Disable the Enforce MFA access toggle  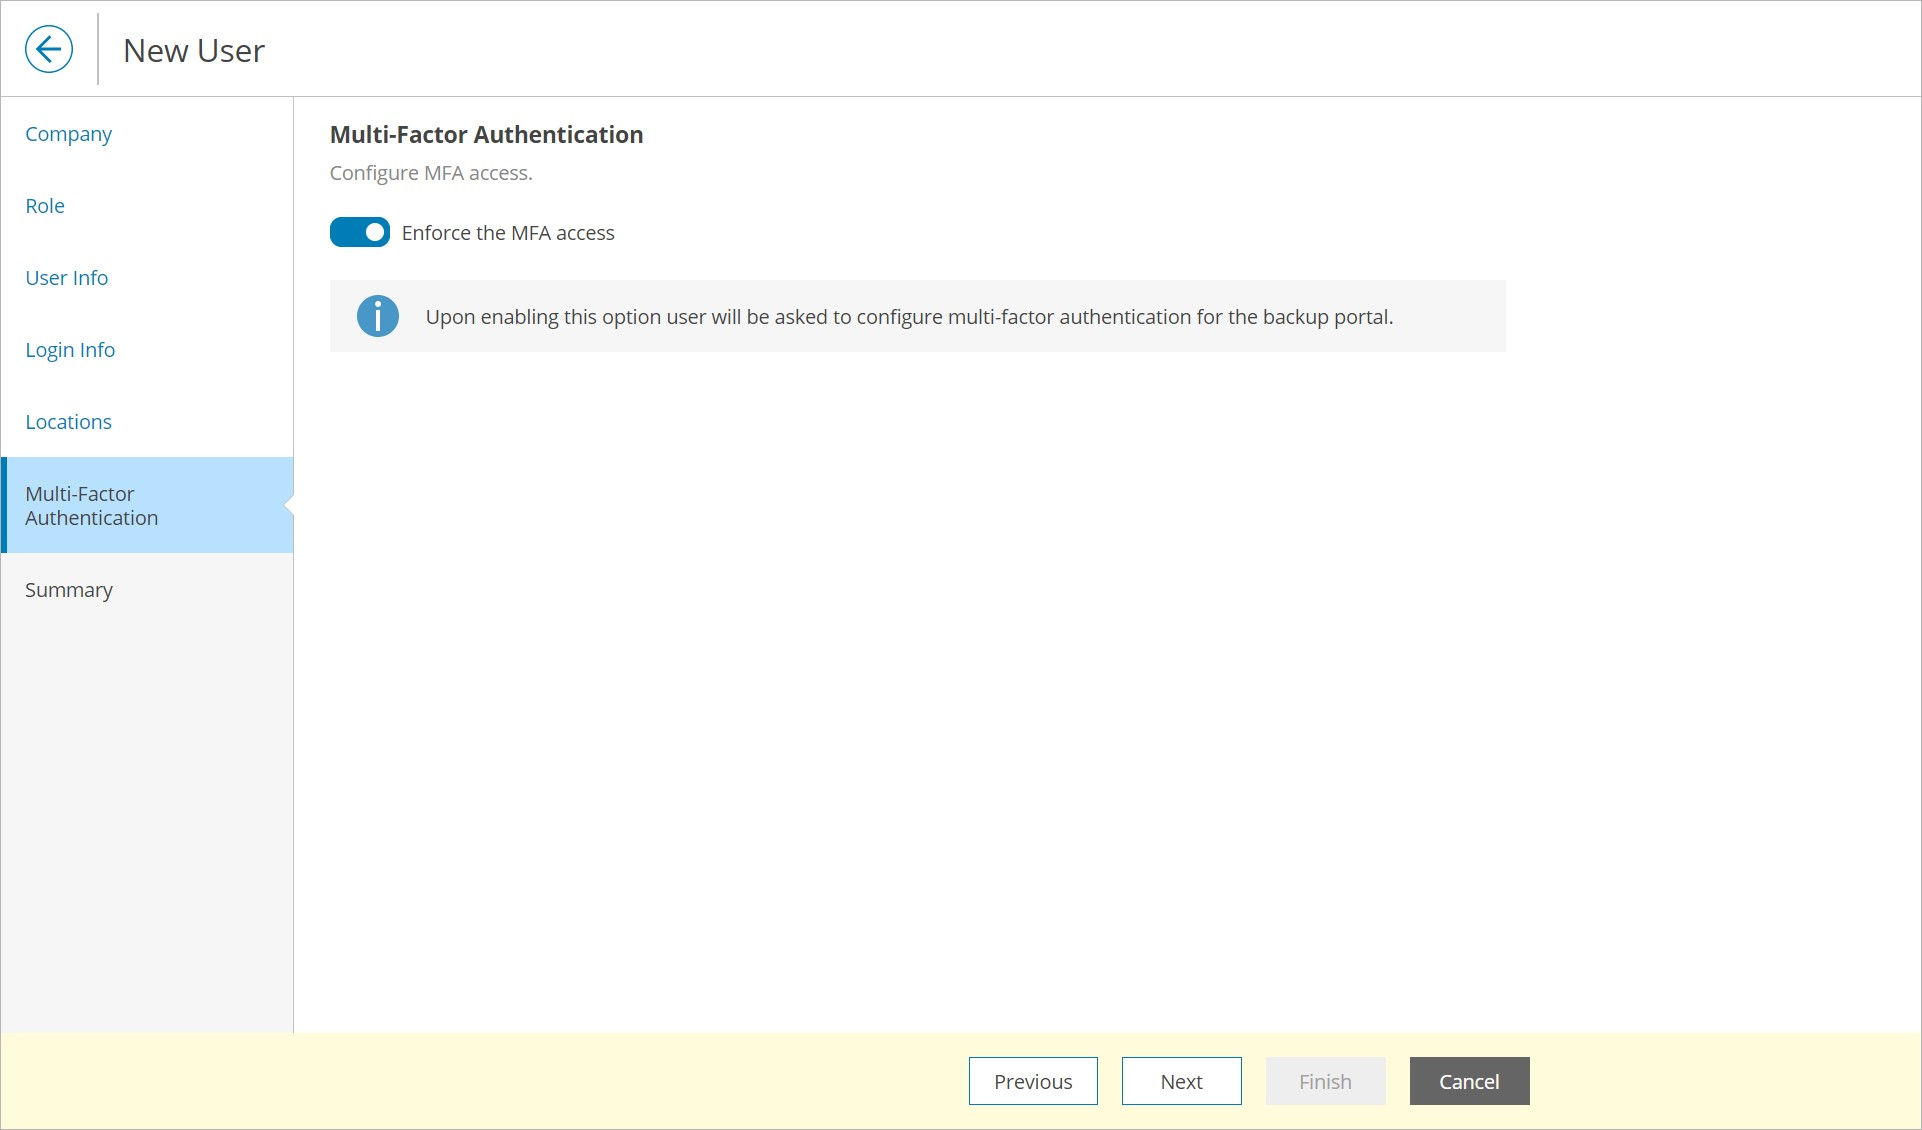point(360,232)
